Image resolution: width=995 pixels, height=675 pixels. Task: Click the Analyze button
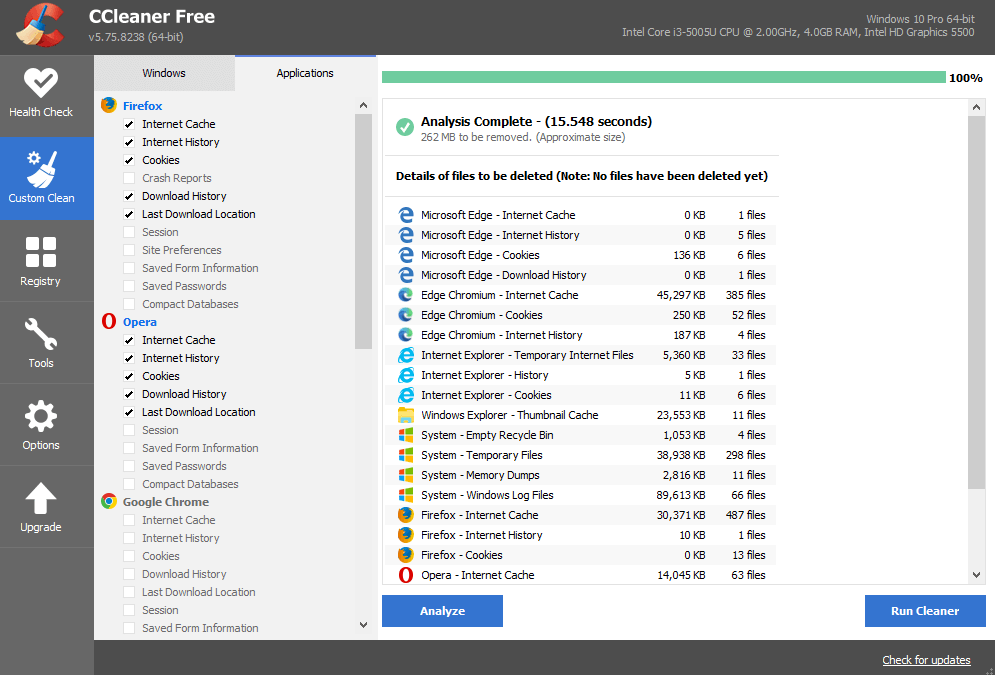coord(442,611)
